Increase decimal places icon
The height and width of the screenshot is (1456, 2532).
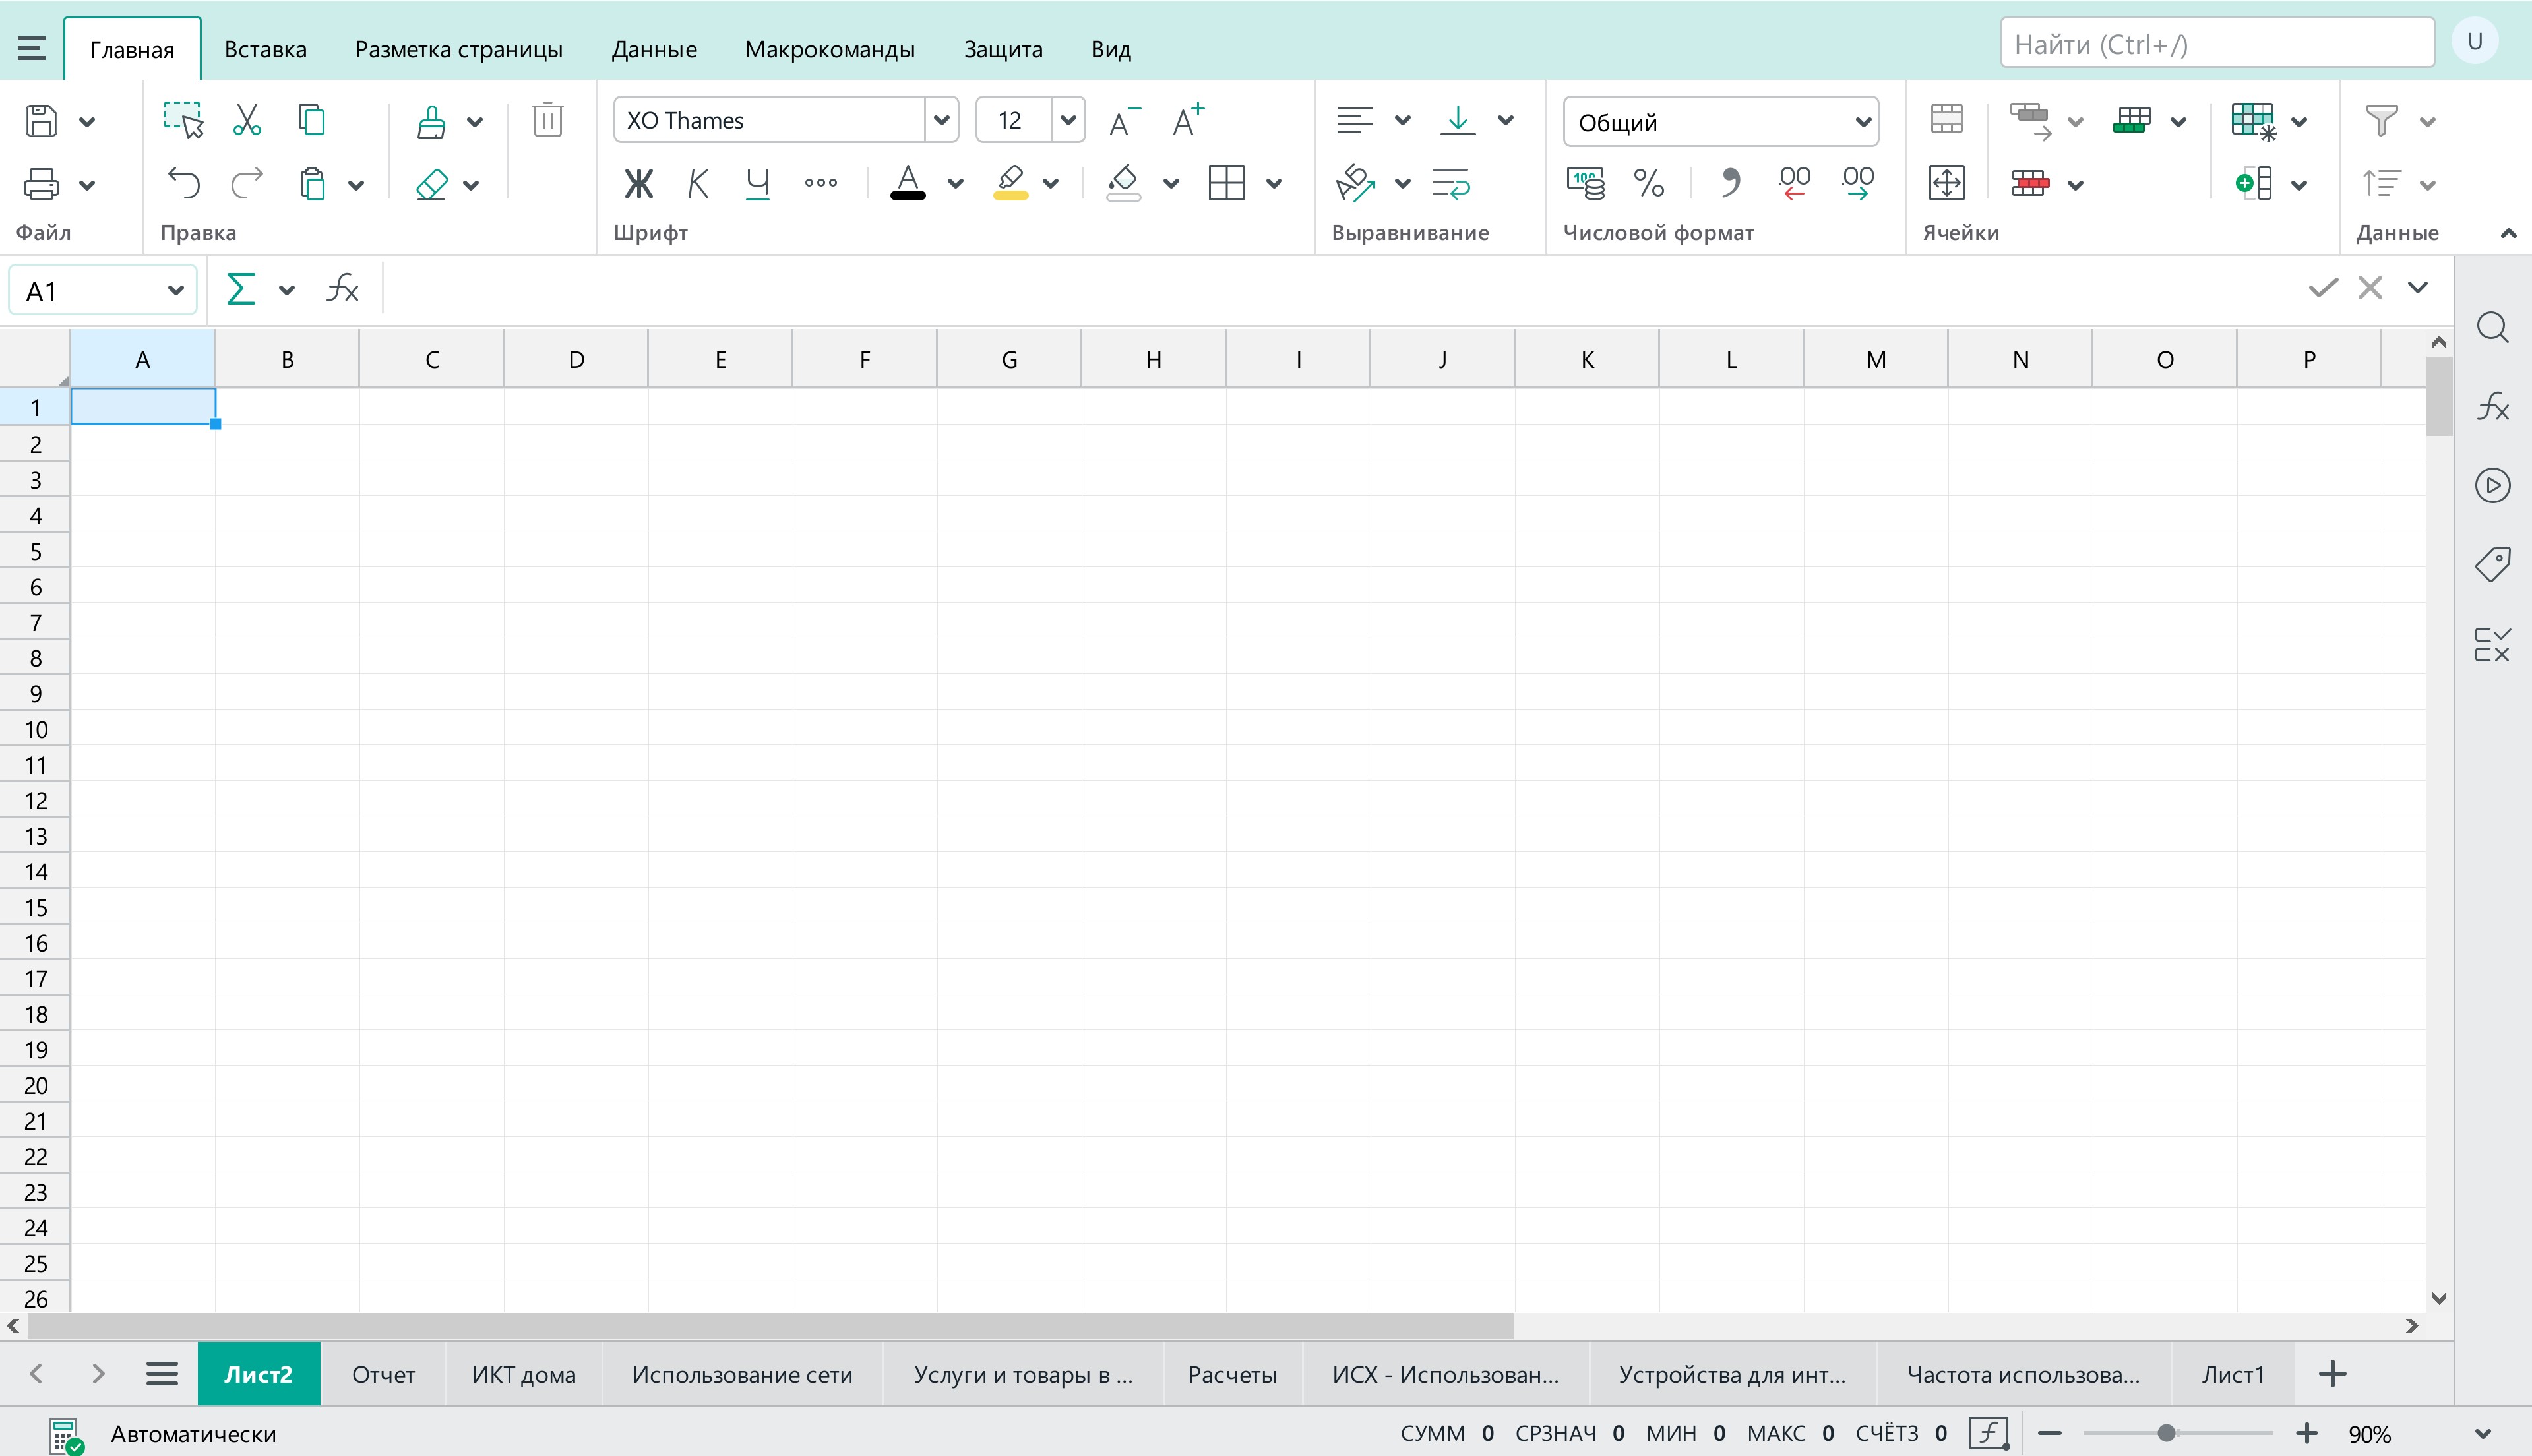pos(1857,183)
